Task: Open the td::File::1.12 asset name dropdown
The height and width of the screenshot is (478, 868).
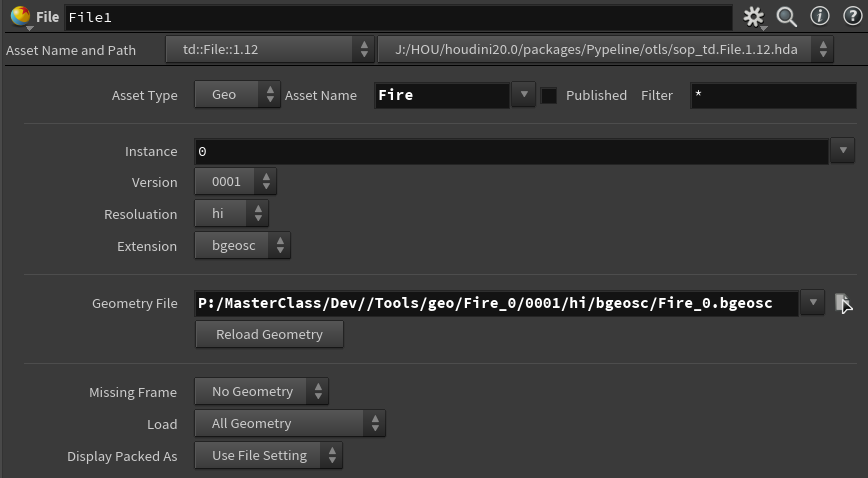Action: pyautogui.click(x=270, y=49)
